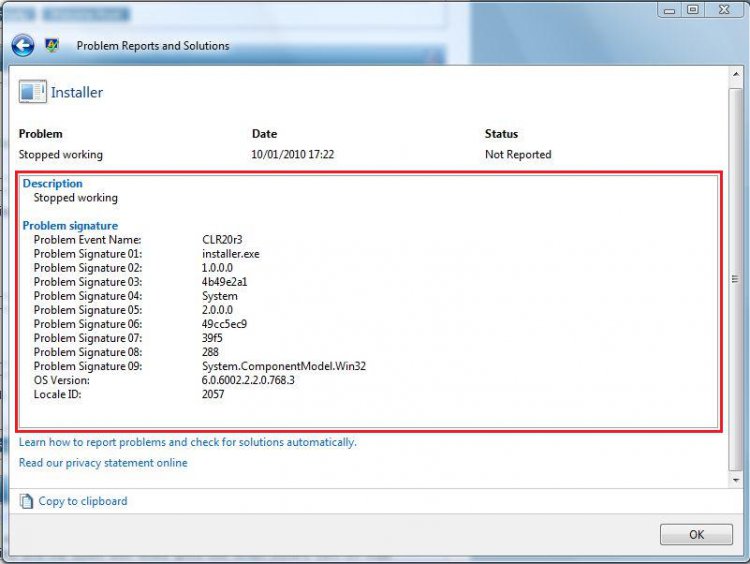750x564 pixels.
Task: Click the System.ComponentModel.Win32 signature value
Action: (x=283, y=366)
